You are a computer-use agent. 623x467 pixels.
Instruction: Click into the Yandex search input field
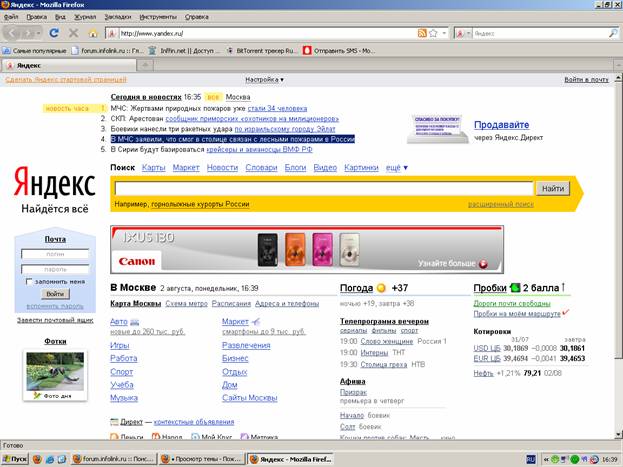pos(324,188)
